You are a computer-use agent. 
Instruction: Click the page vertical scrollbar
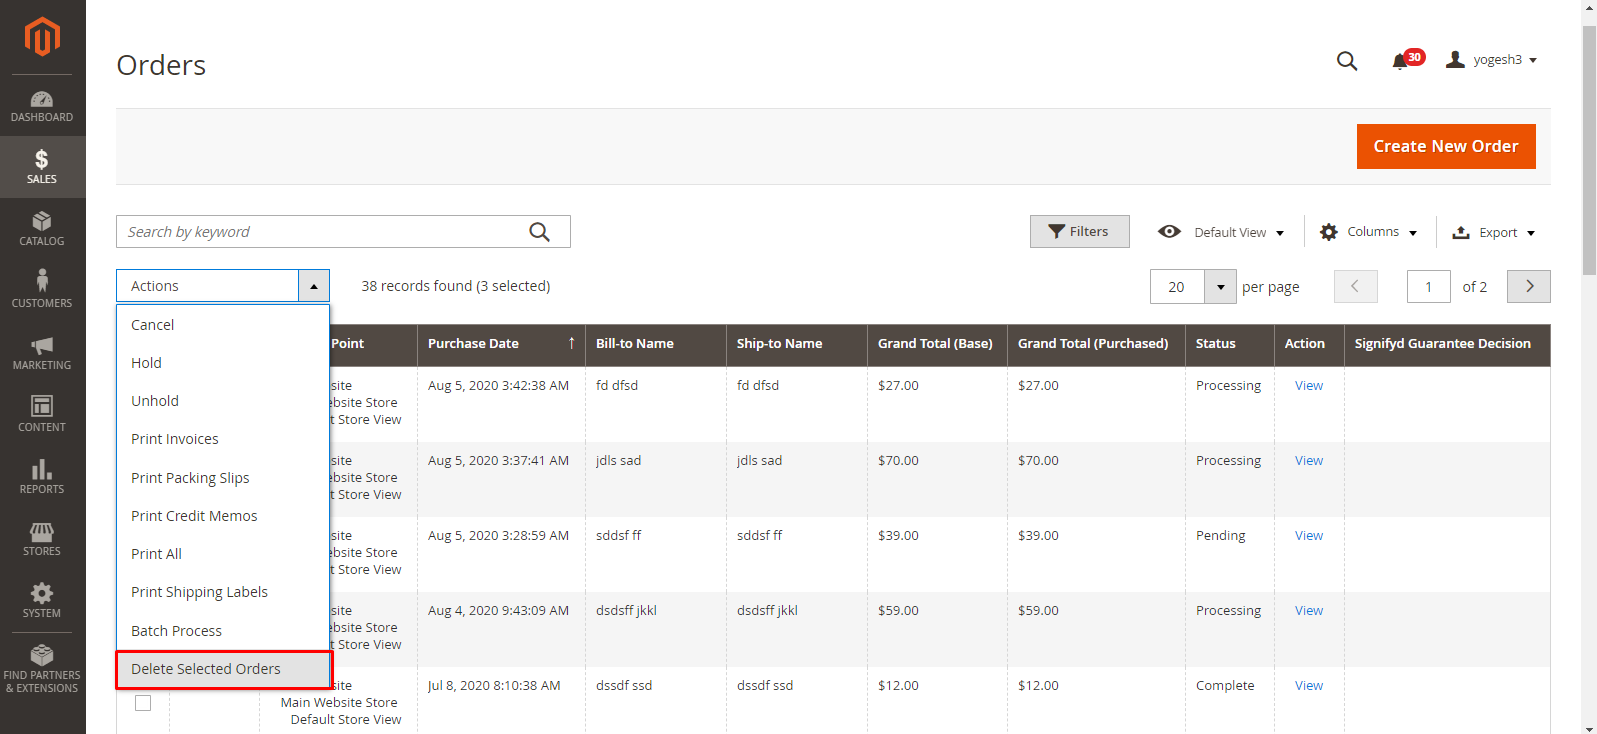click(x=1589, y=150)
